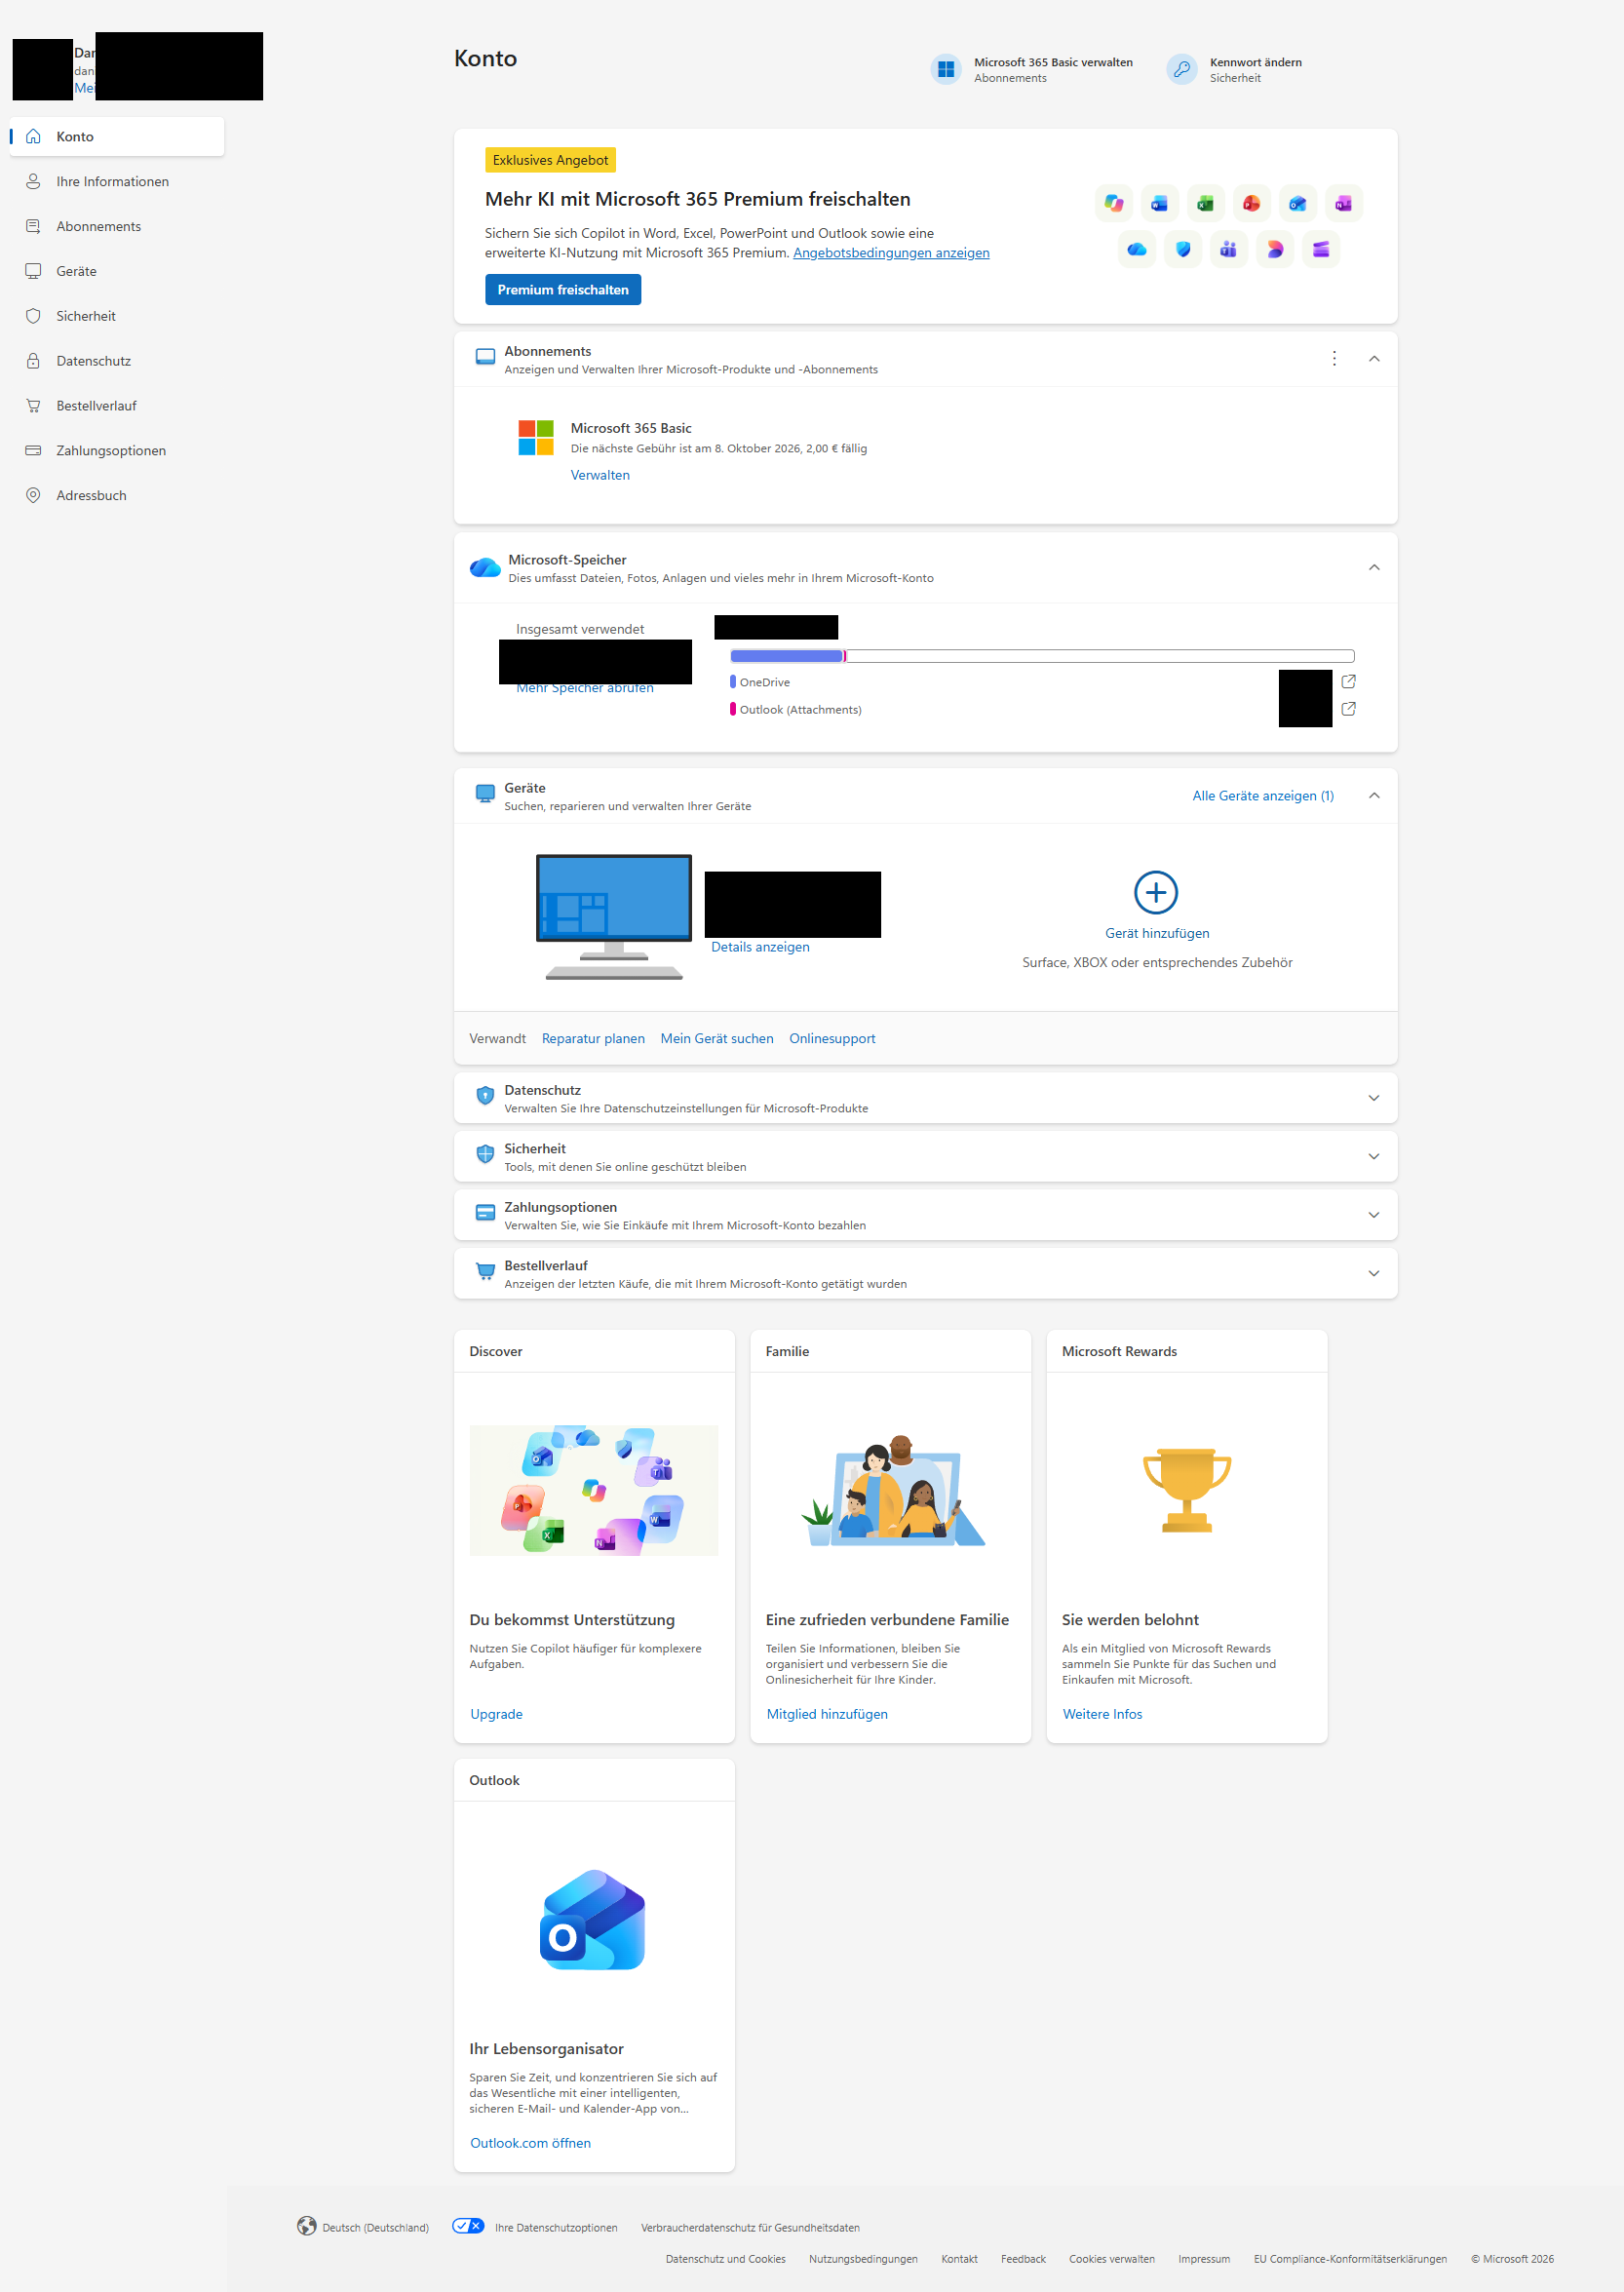Screen dimensions: 1624x2292
Task: Expand the Datenschutz section
Action: [1374, 1098]
